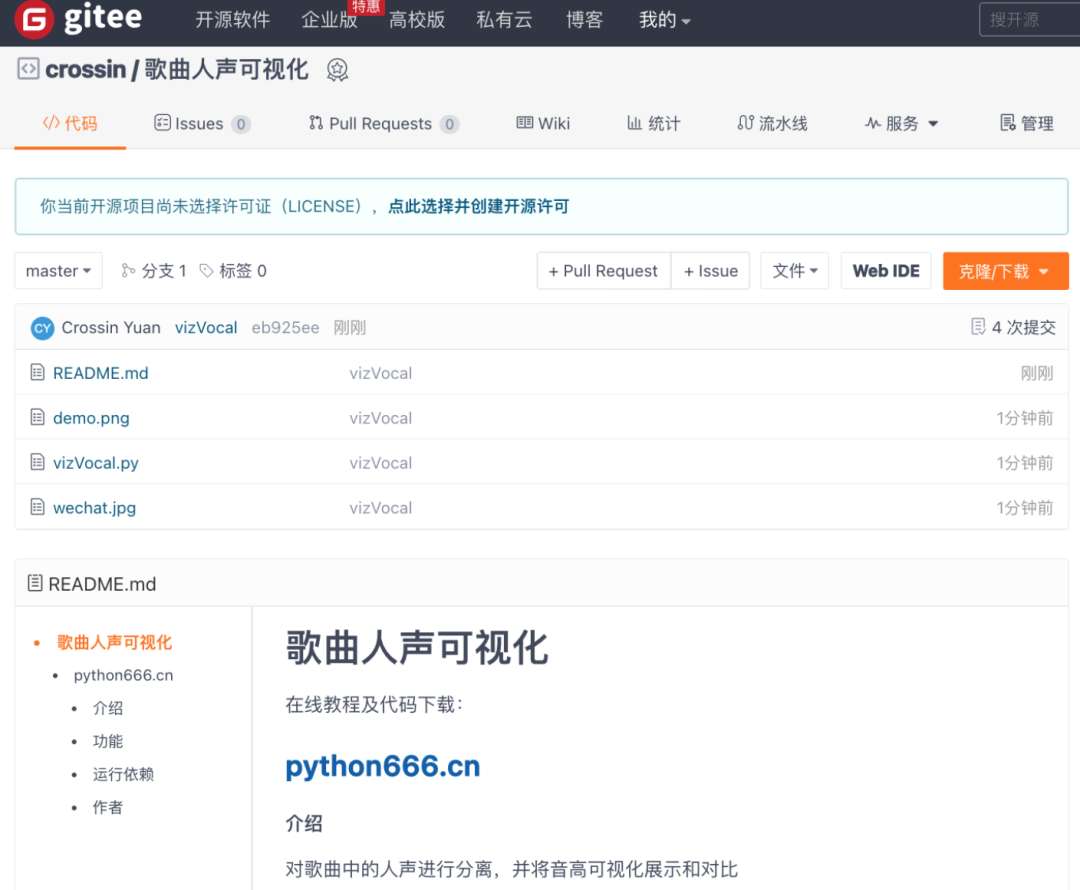Image resolution: width=1080 pixels, height=890 pixels.
Task: Open the Pull Requests tab
Action: (384, 123)
